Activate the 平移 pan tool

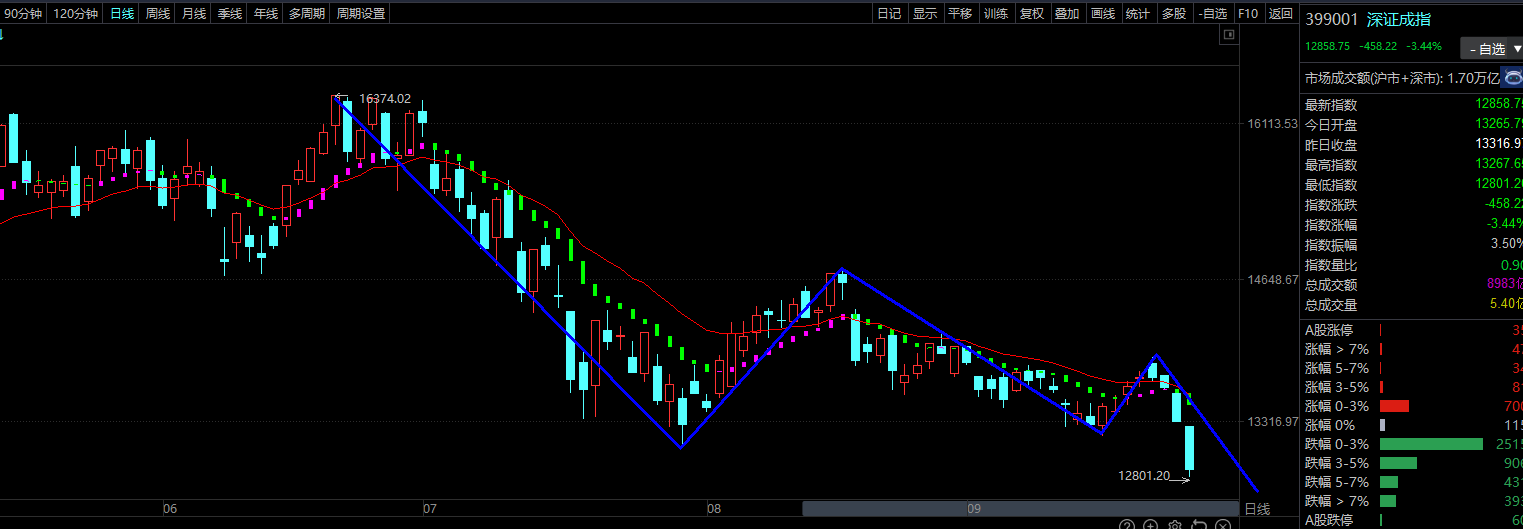click(960, 13)
